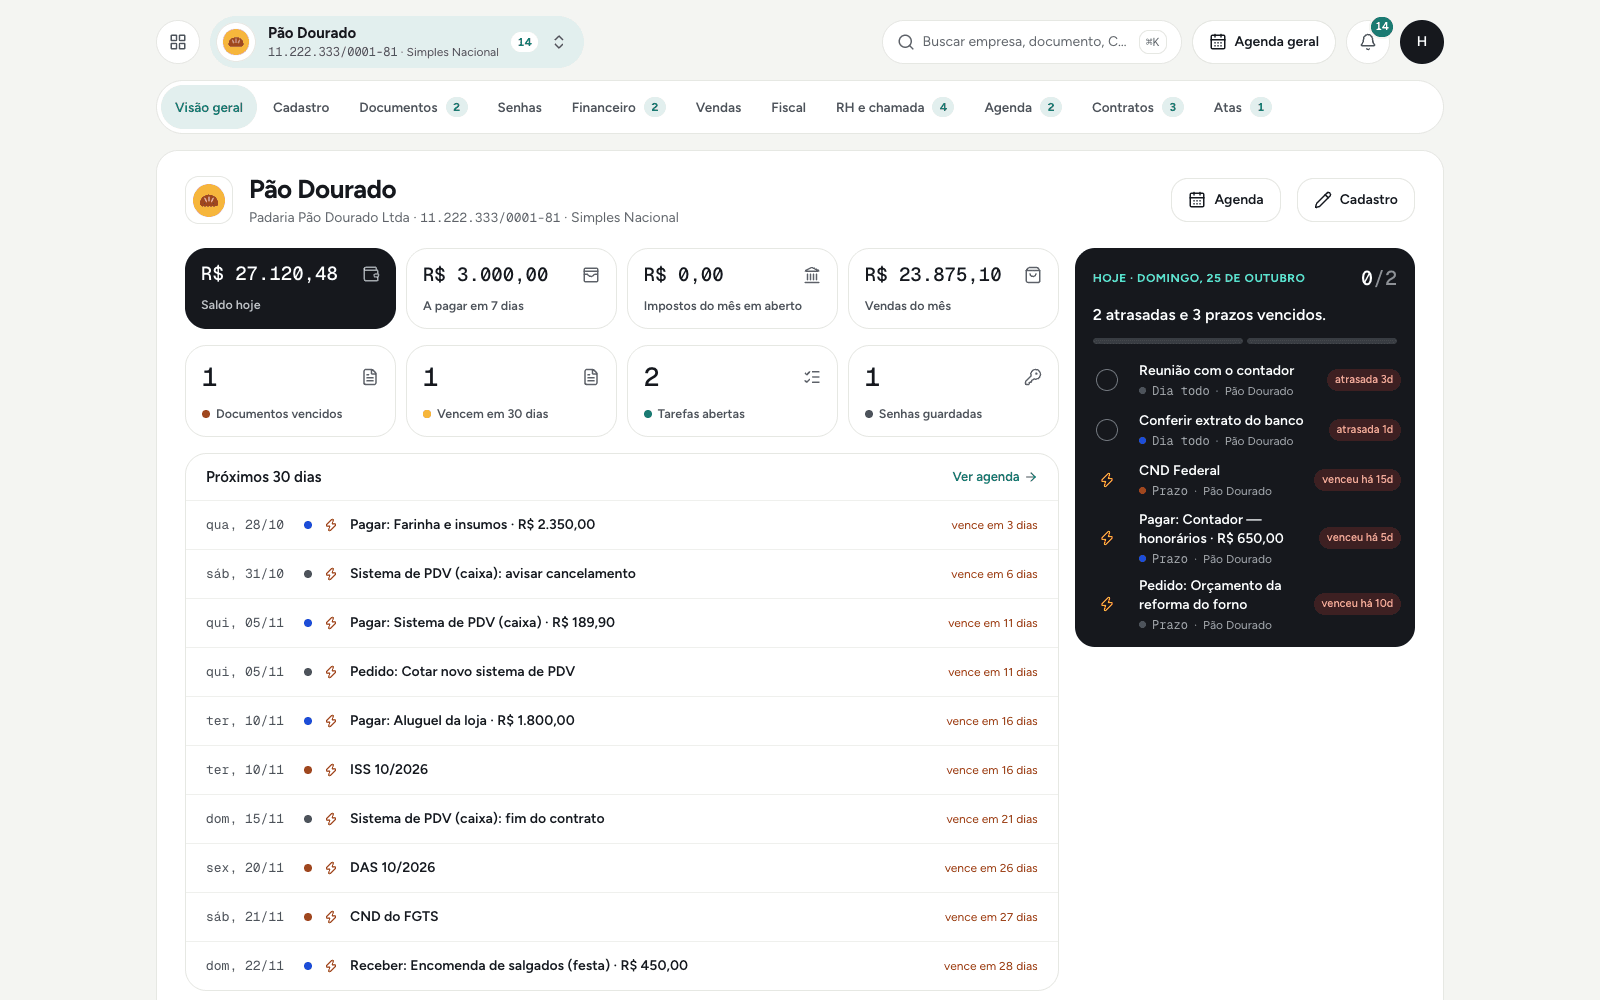
Task: Click the wallet icon on Saldo hoje card
Action: pos(371,274)
